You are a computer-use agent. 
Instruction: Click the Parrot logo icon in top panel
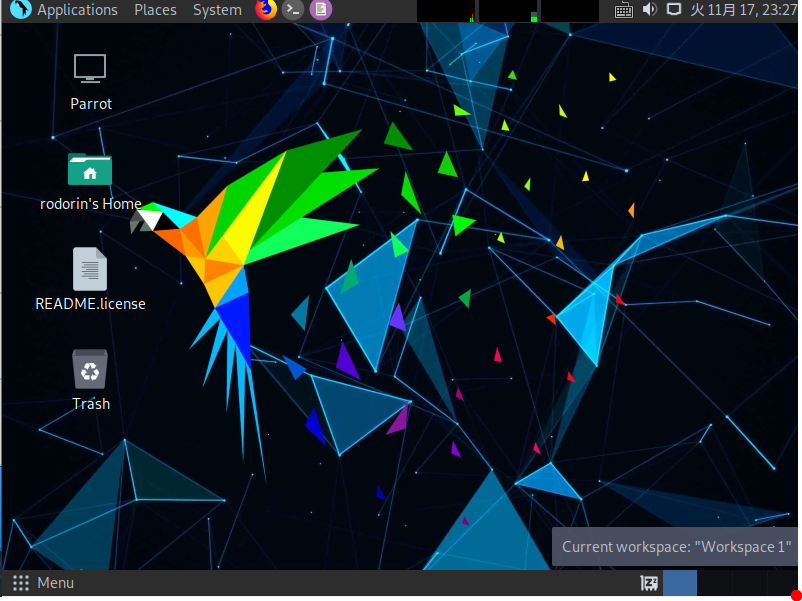click(x=20, y=10)
